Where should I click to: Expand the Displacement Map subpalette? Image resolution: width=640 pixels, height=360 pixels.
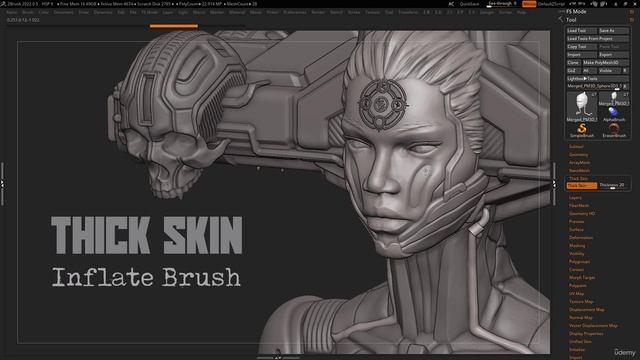587,309
